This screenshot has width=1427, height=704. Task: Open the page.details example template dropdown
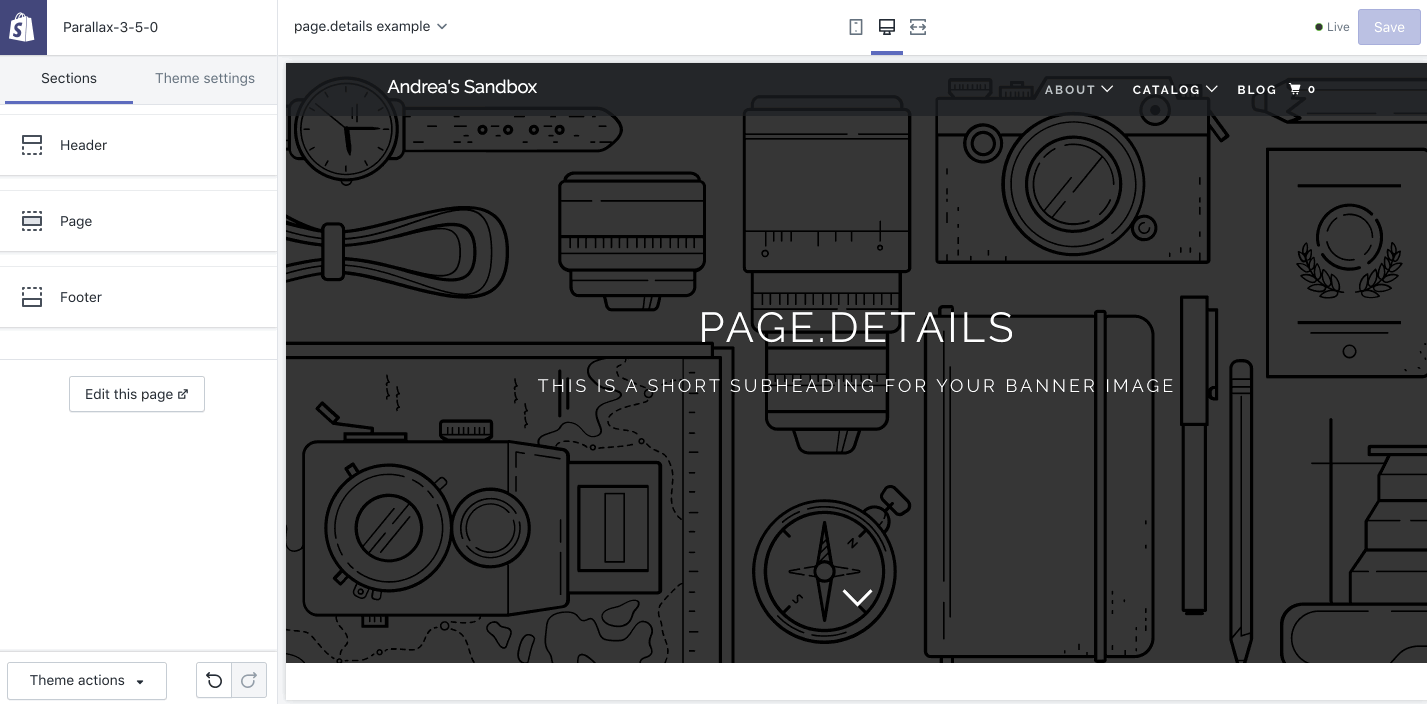(370, 27)
